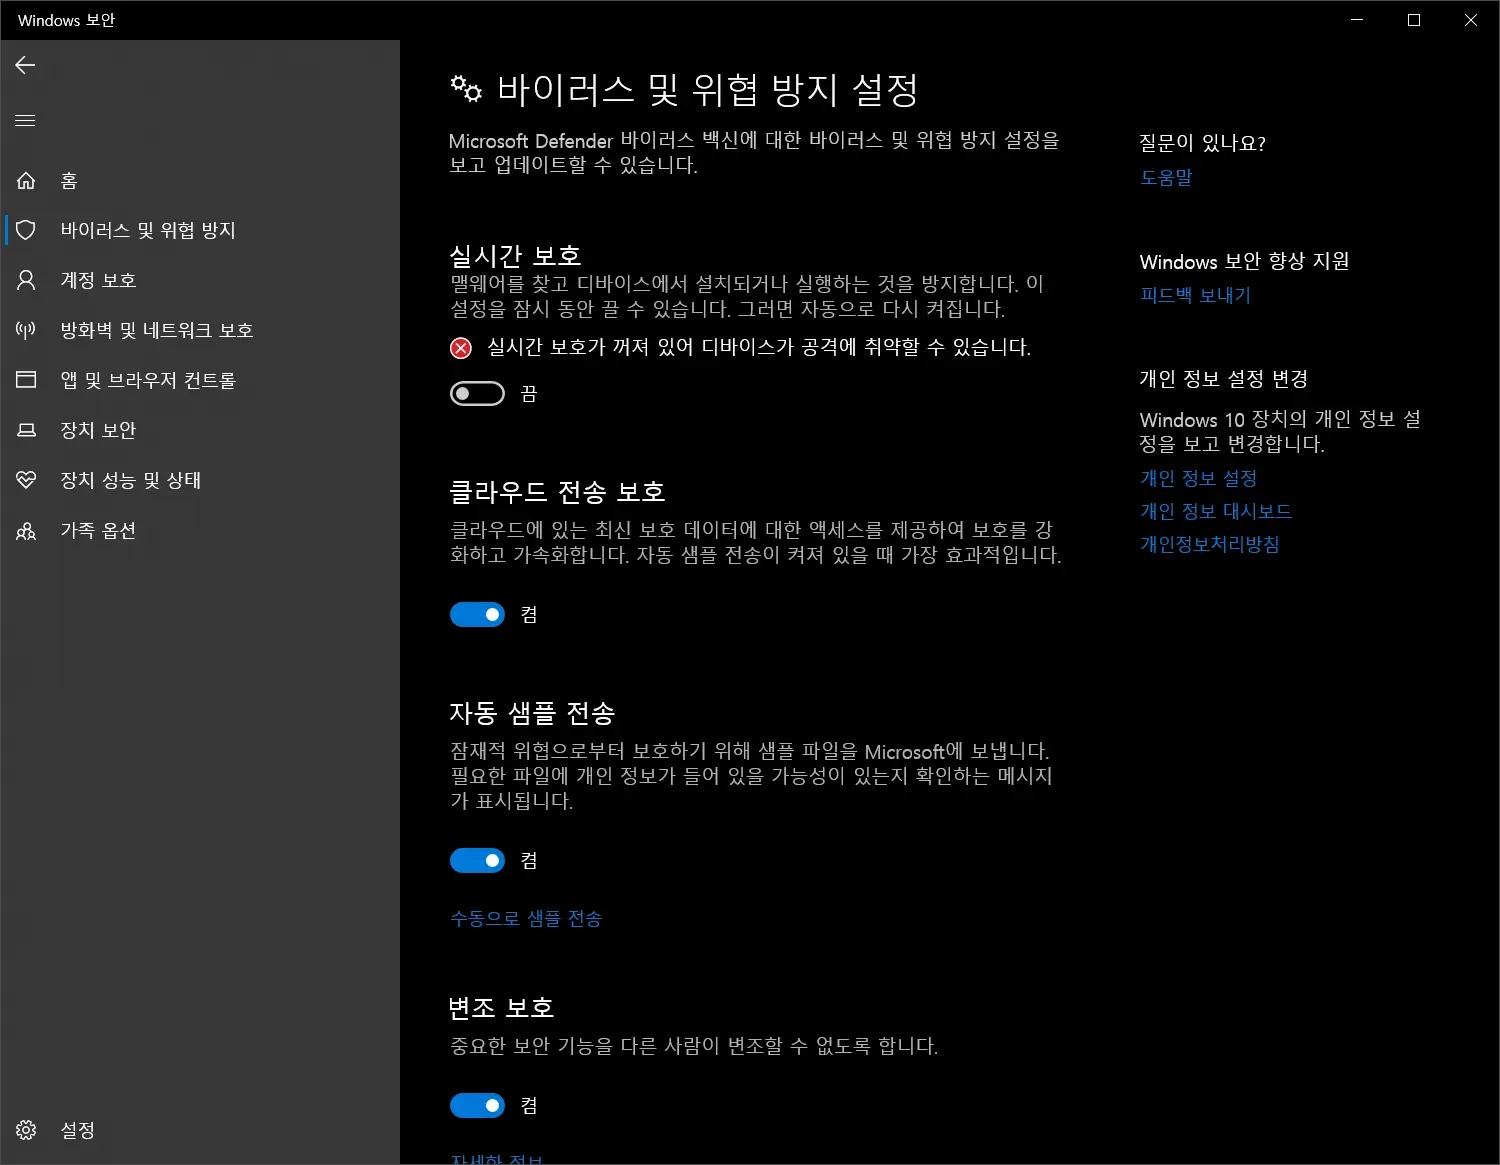Screen dimensions: 1500x1165
Task: Click the 바이러스 및 위협 방지 설정 title
Action: point(708,89)
